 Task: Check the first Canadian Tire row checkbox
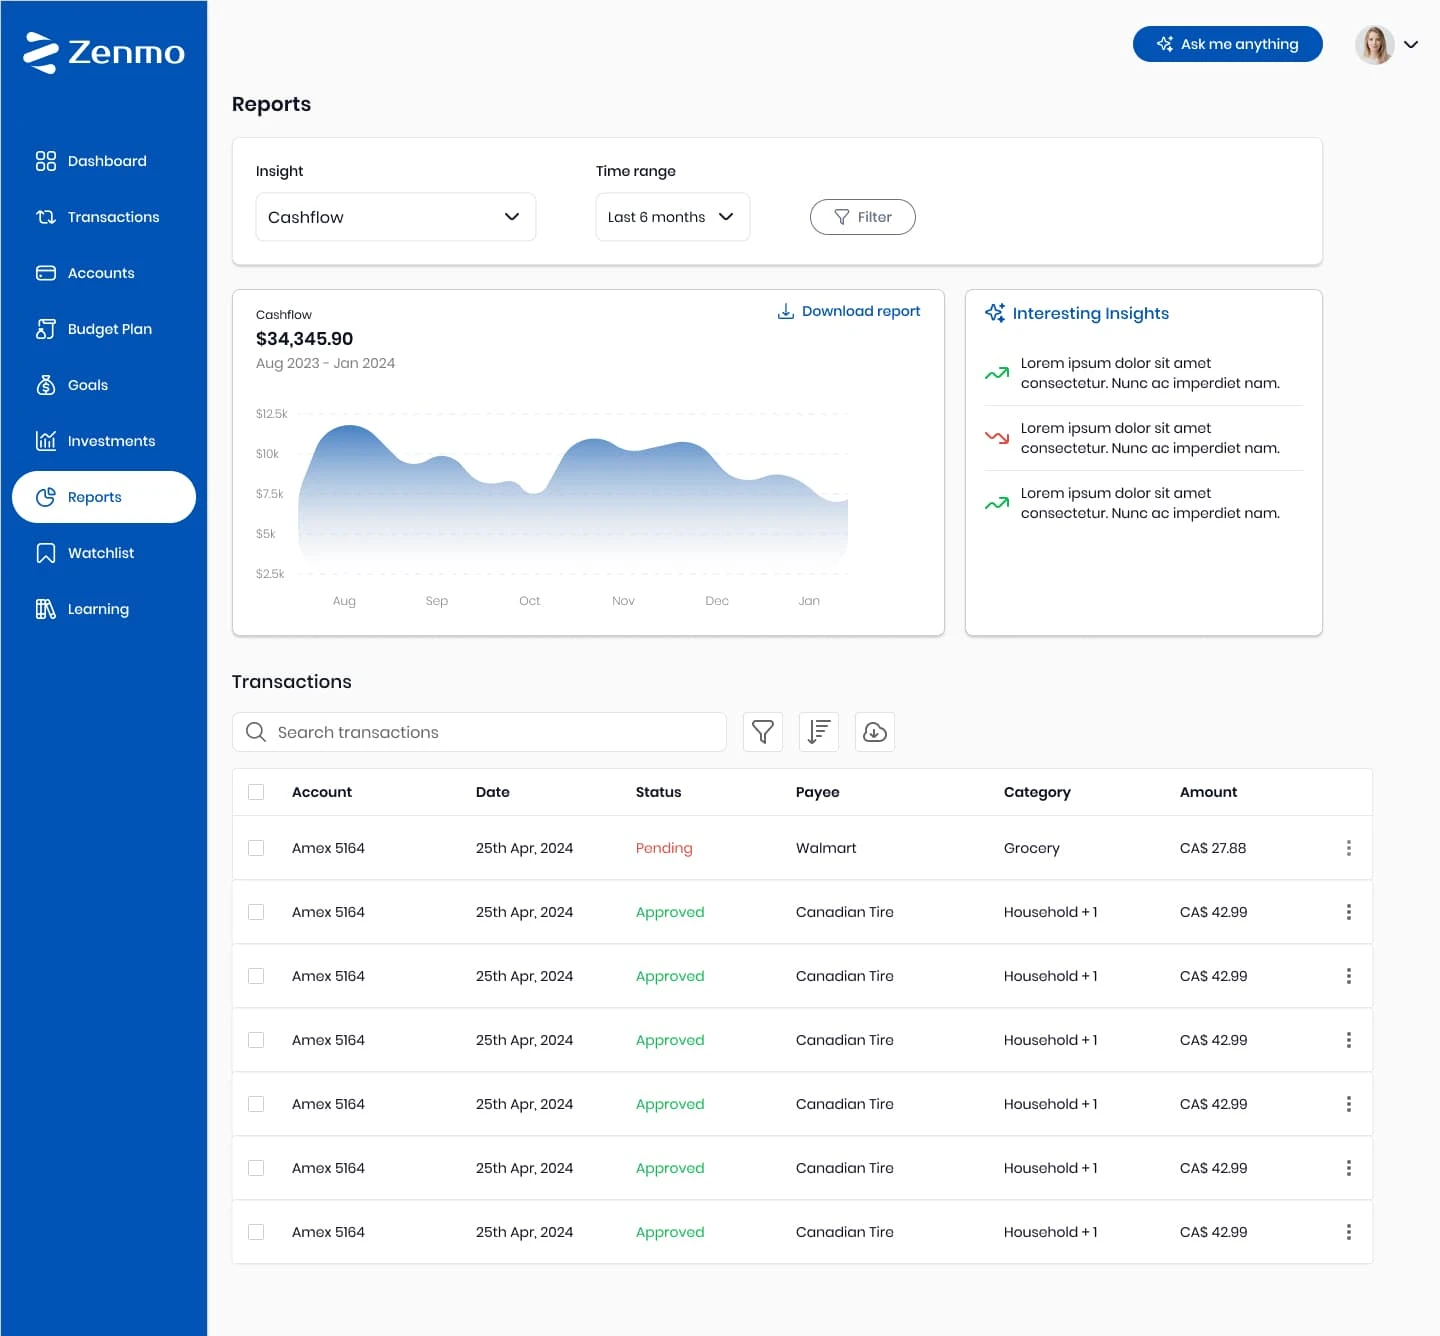click(x=256, y=912)
